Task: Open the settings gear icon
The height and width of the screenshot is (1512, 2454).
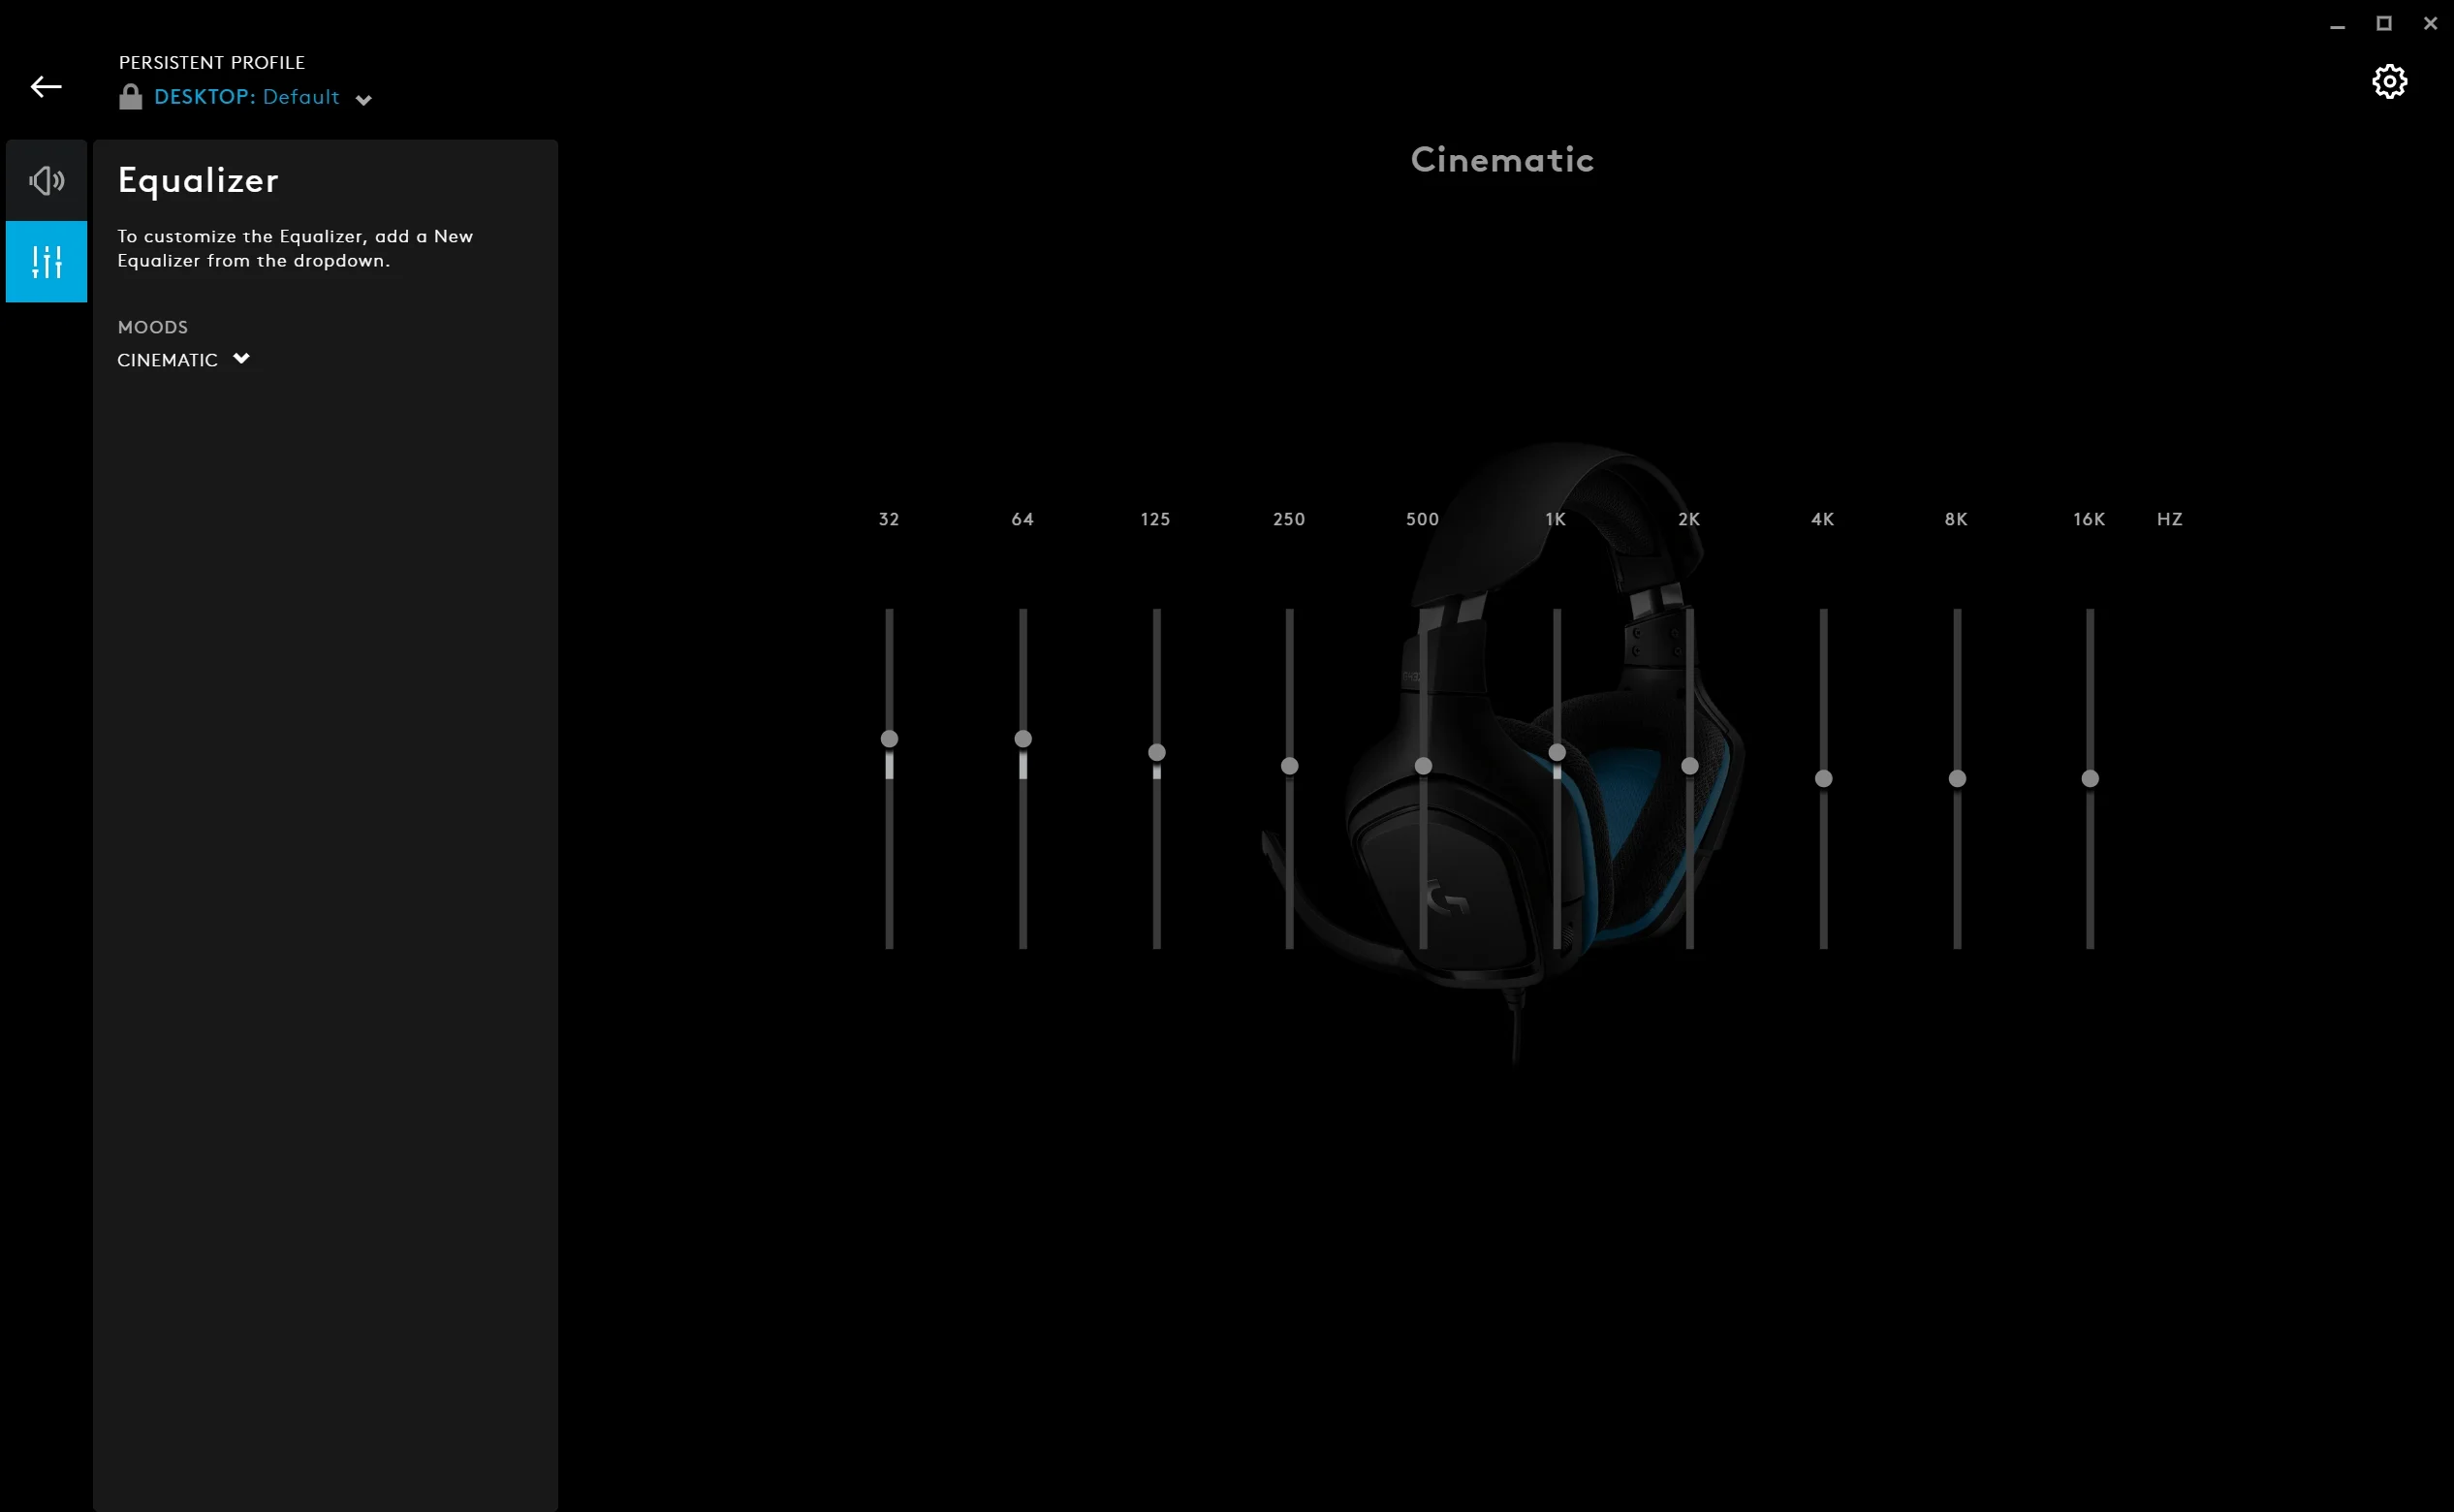Action: click(x=2389, y=82)
